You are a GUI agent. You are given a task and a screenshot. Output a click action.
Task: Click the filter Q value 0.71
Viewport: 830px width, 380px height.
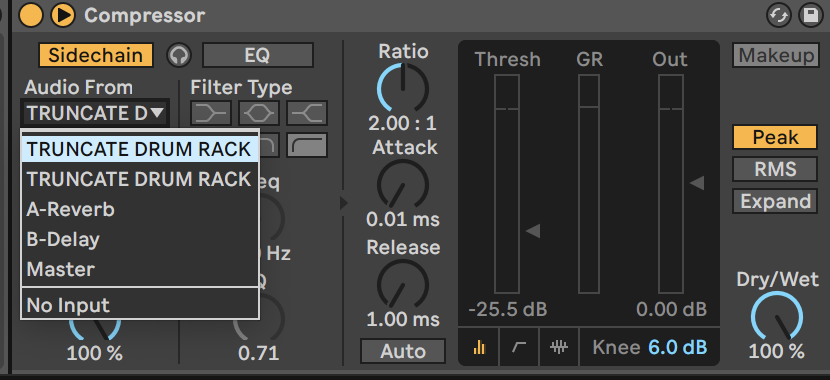(x=258, y=353)
